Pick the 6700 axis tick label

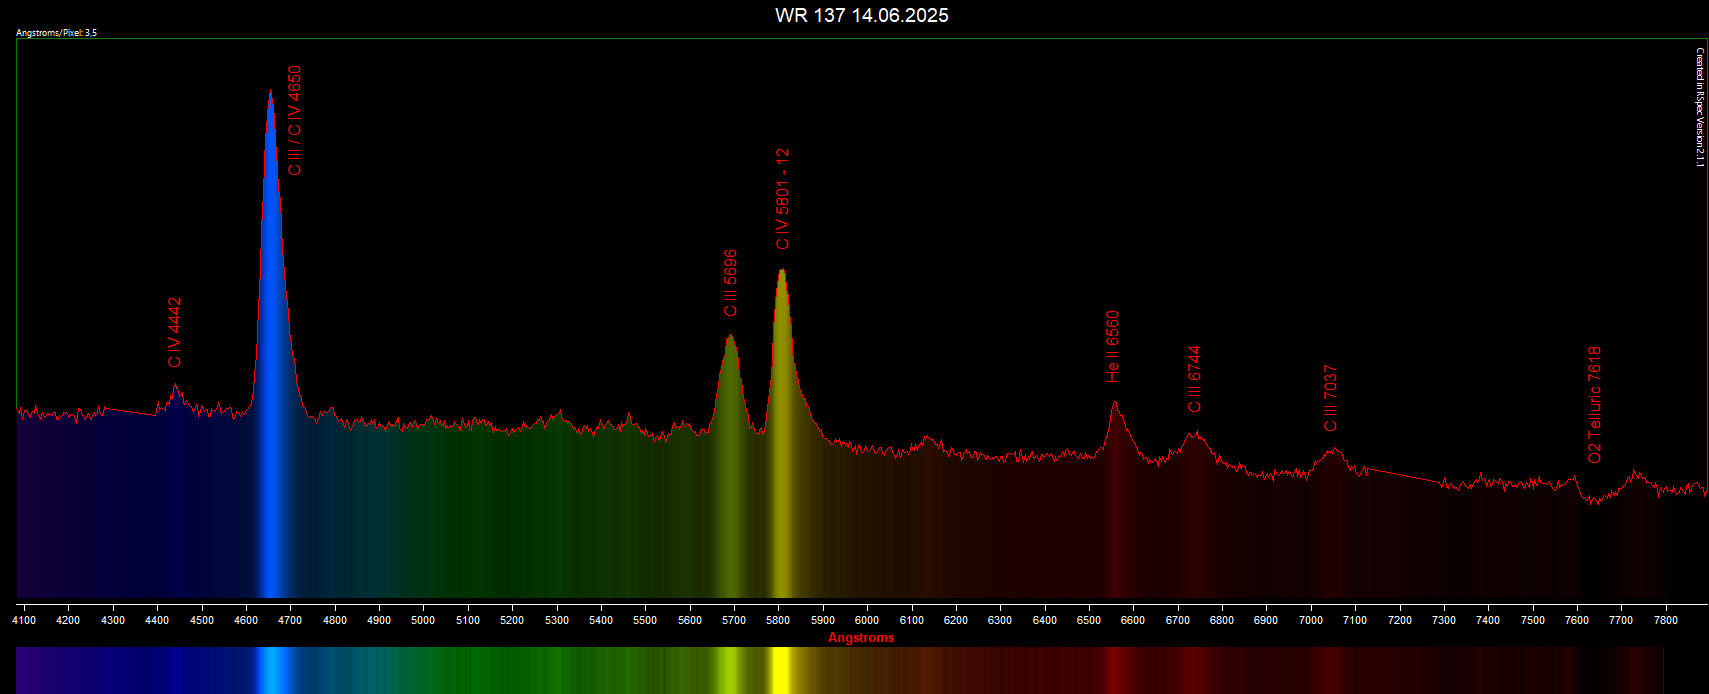coord(1178,620)
